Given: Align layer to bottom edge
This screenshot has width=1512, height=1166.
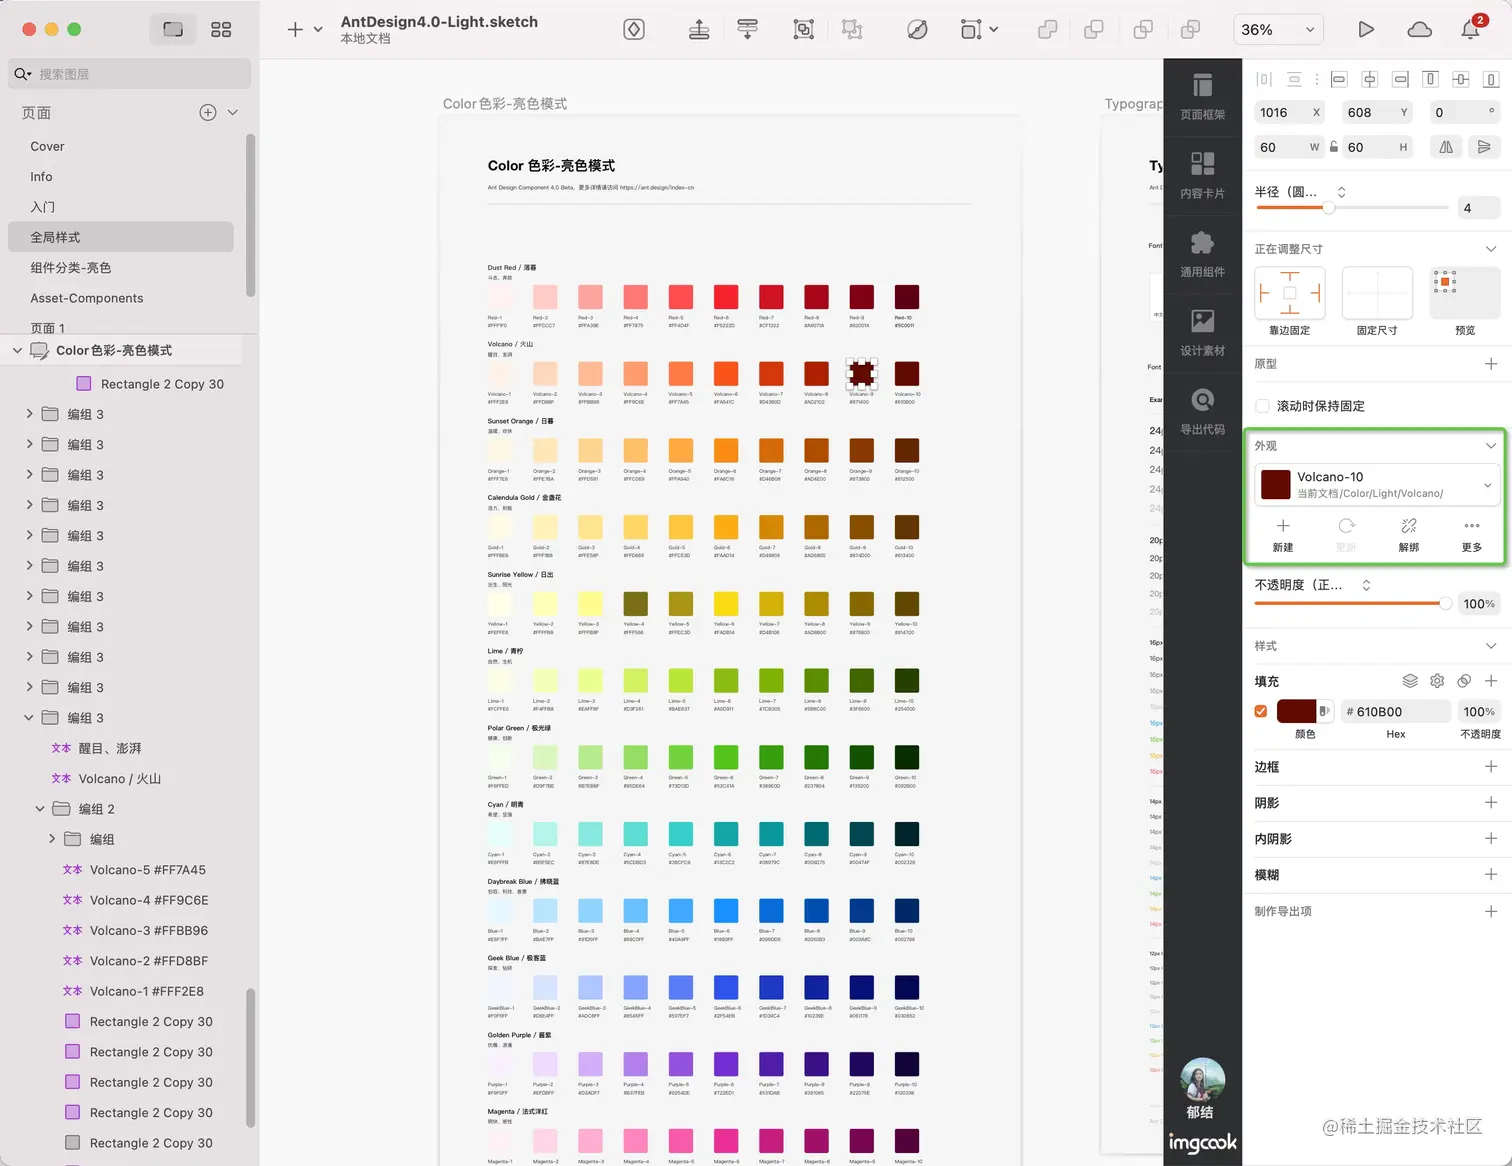Looking at the screenshot, I should 1491,79.
